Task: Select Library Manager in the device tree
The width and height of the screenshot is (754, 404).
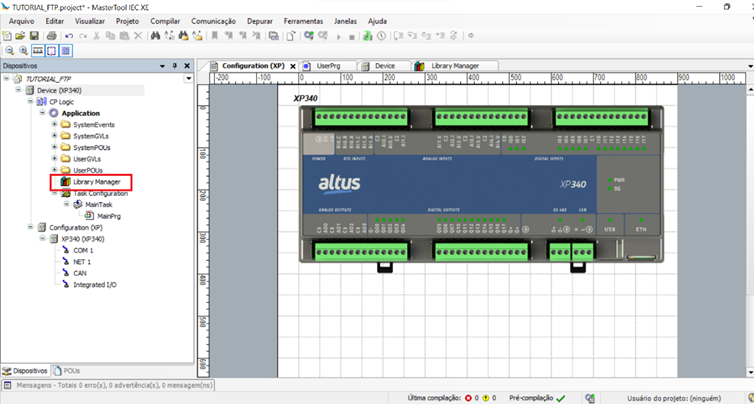Action: pos(96,182)
